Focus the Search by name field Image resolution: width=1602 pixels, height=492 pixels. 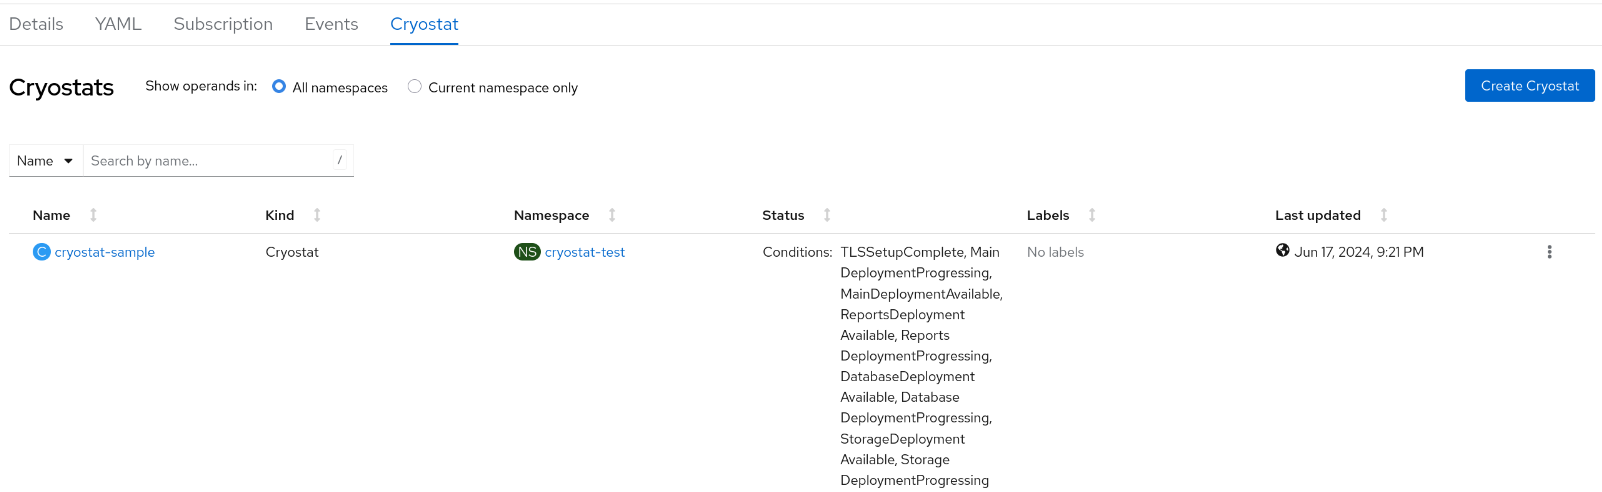coord(208,161)
